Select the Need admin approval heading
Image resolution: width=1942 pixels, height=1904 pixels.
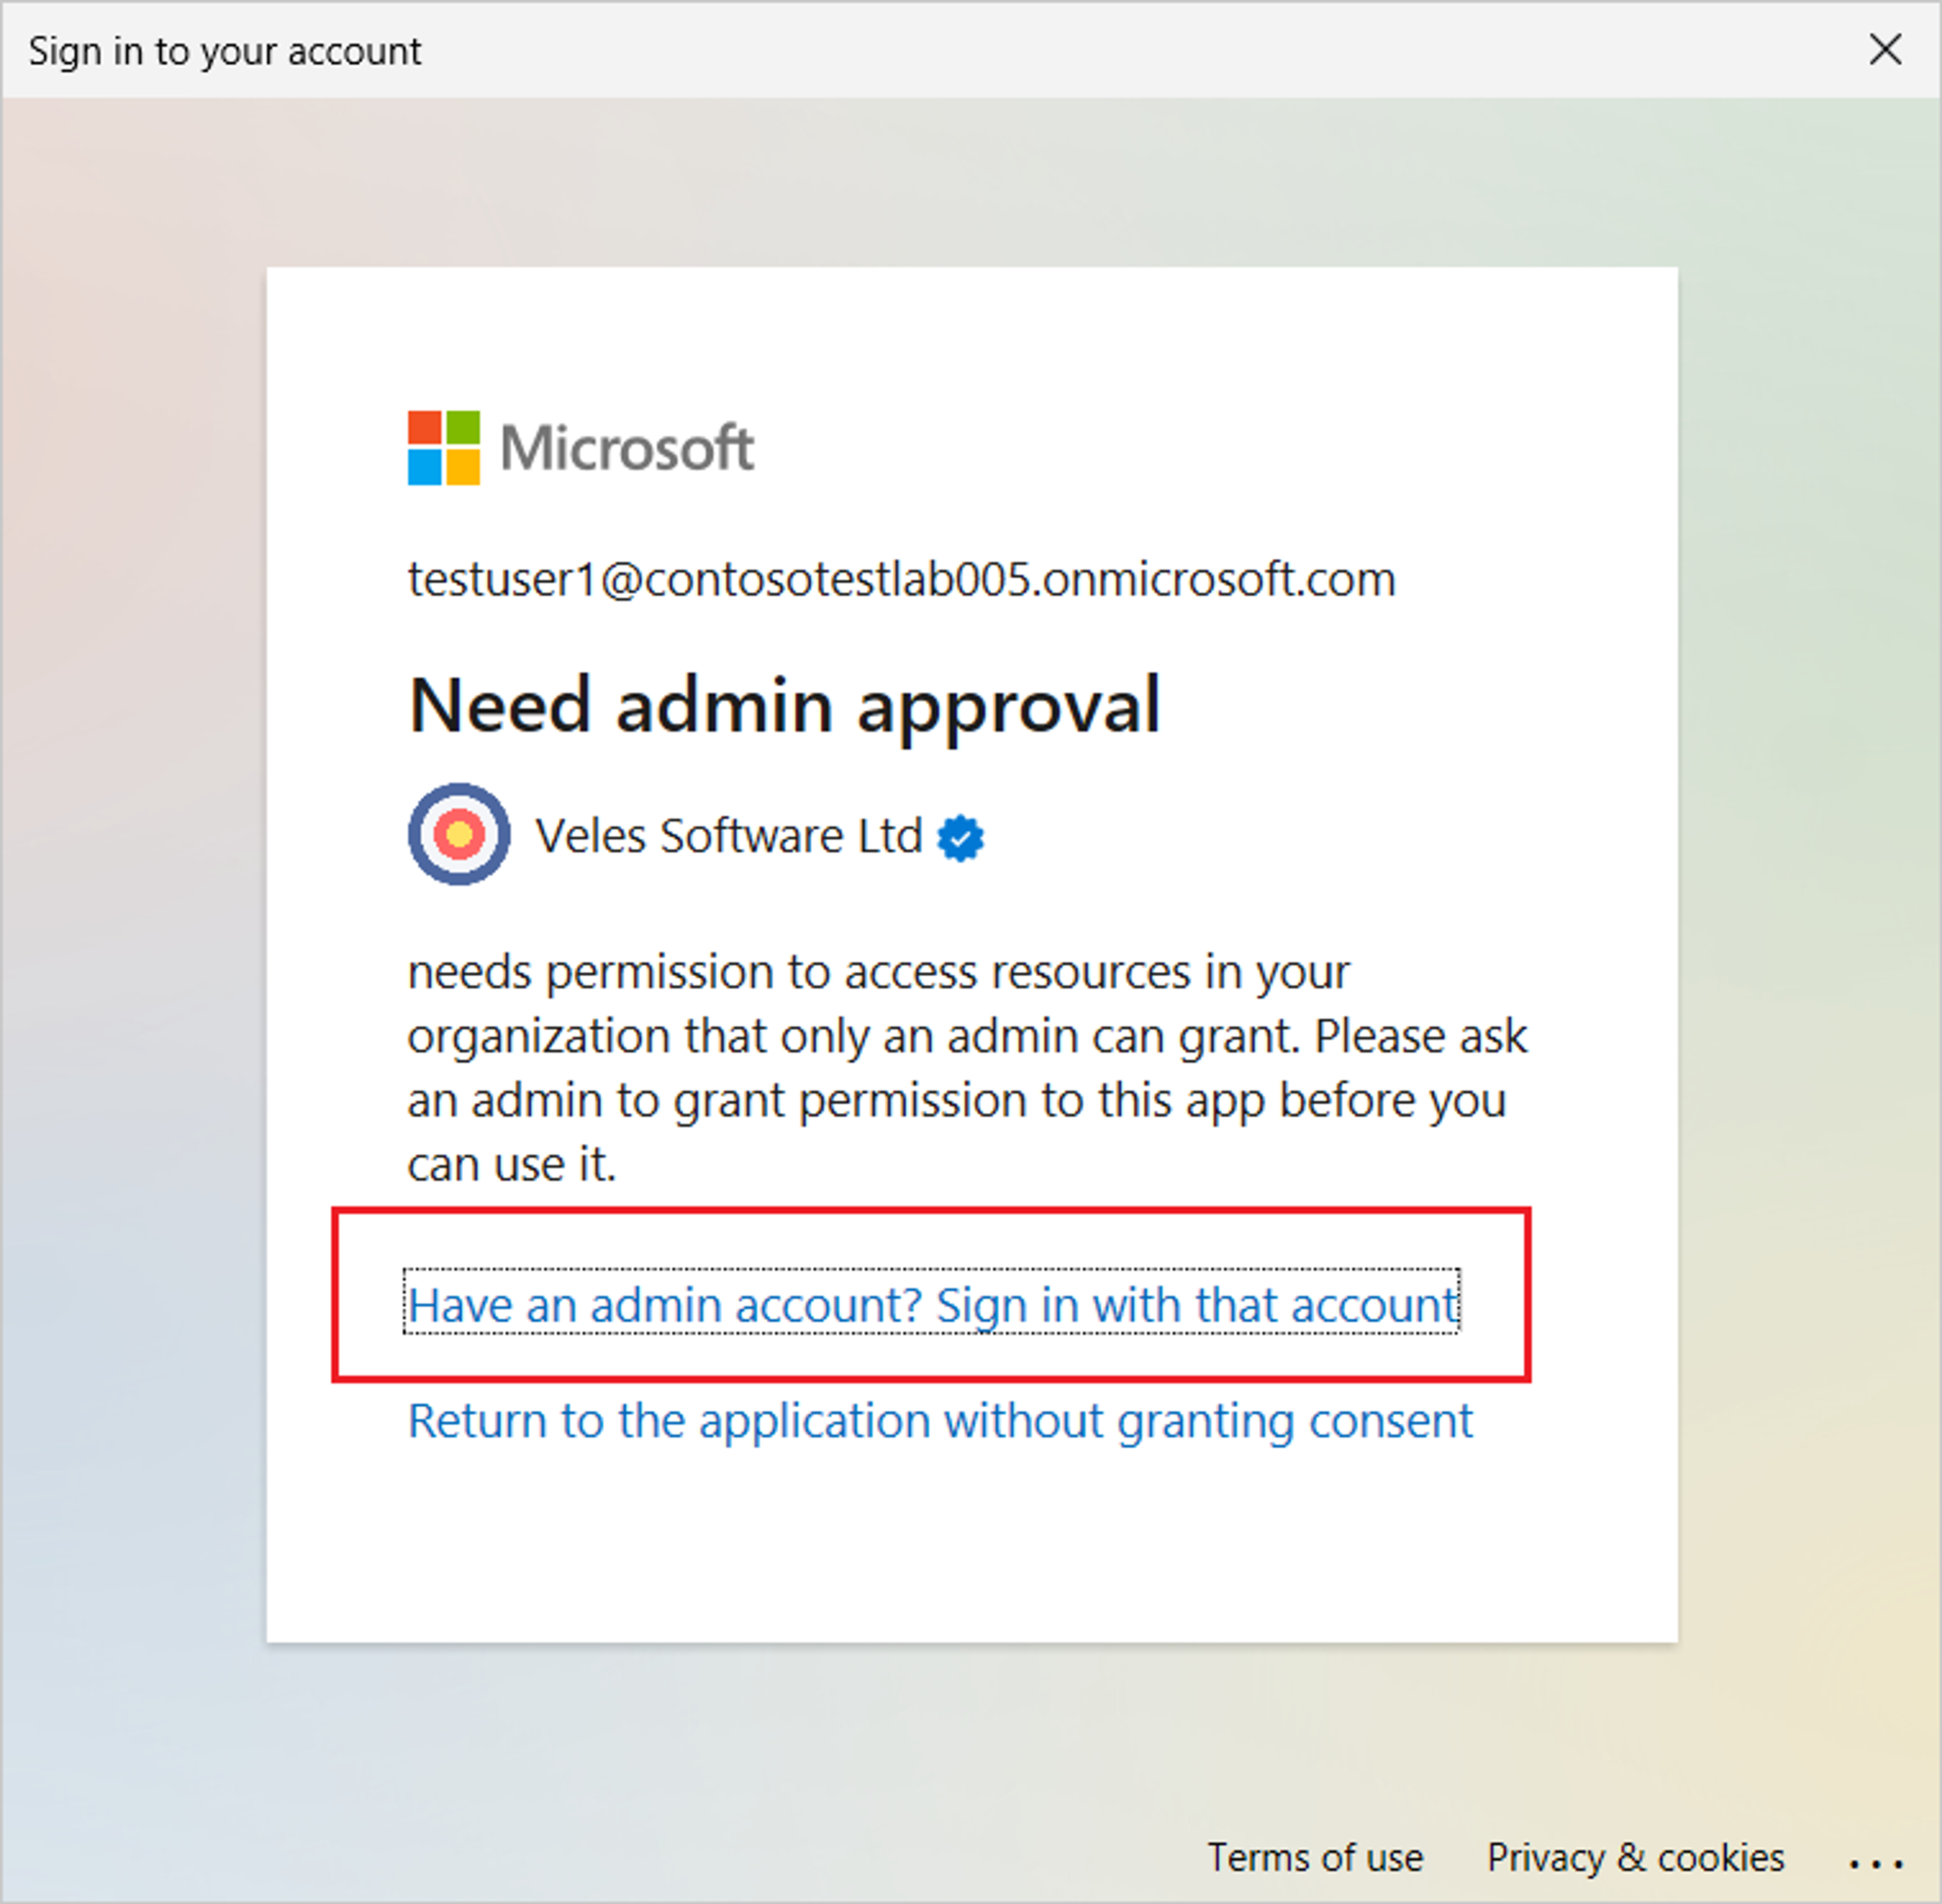tap(785, 707)
